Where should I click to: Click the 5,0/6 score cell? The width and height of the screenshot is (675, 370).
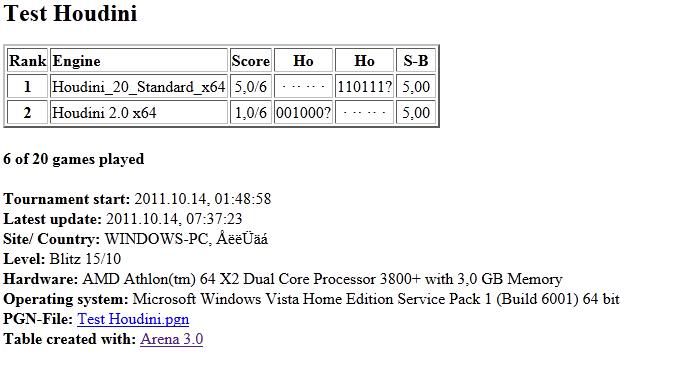pos(251,87)
